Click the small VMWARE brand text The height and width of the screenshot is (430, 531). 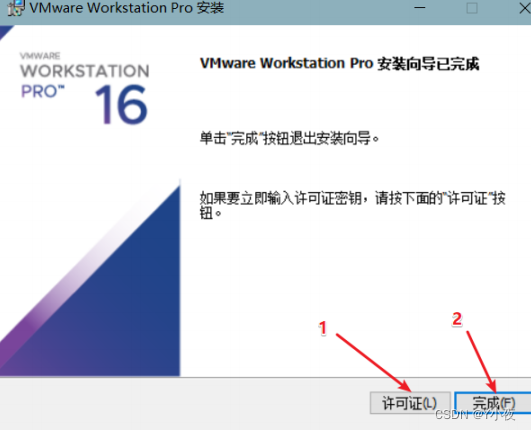40,56
